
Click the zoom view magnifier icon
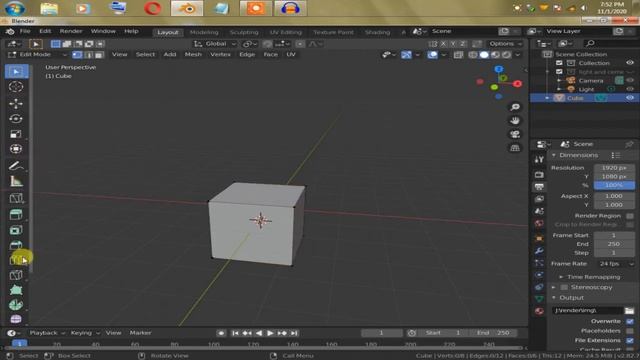click(x=515, y=107)
